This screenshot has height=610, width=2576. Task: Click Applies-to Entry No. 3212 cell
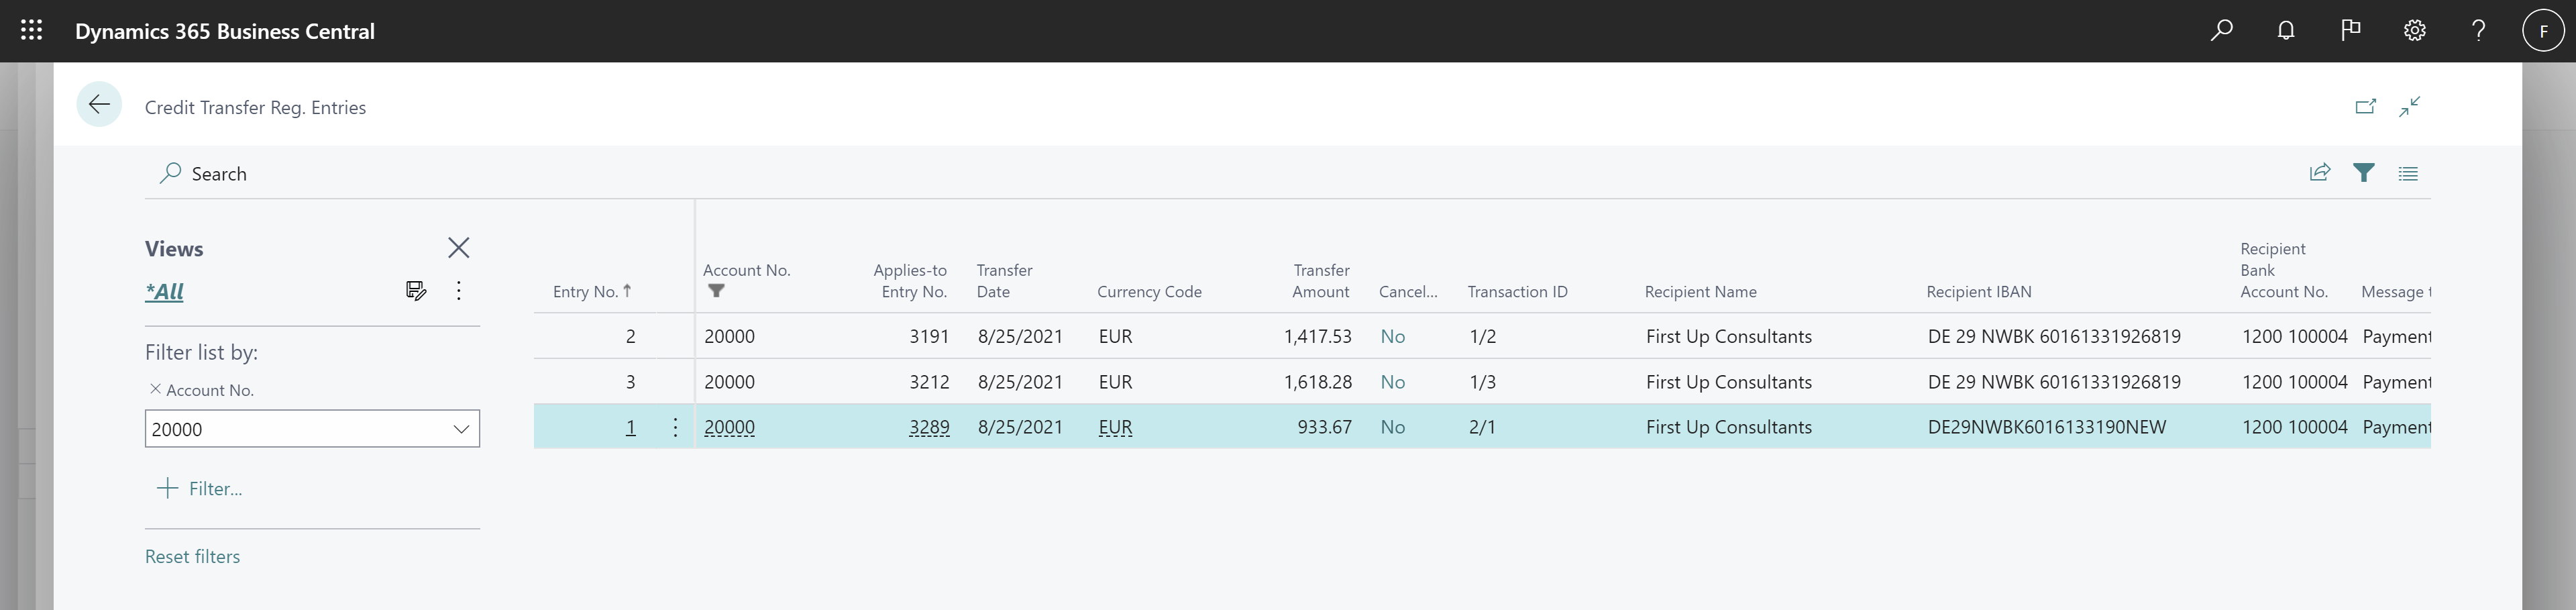tap(929, 382)
